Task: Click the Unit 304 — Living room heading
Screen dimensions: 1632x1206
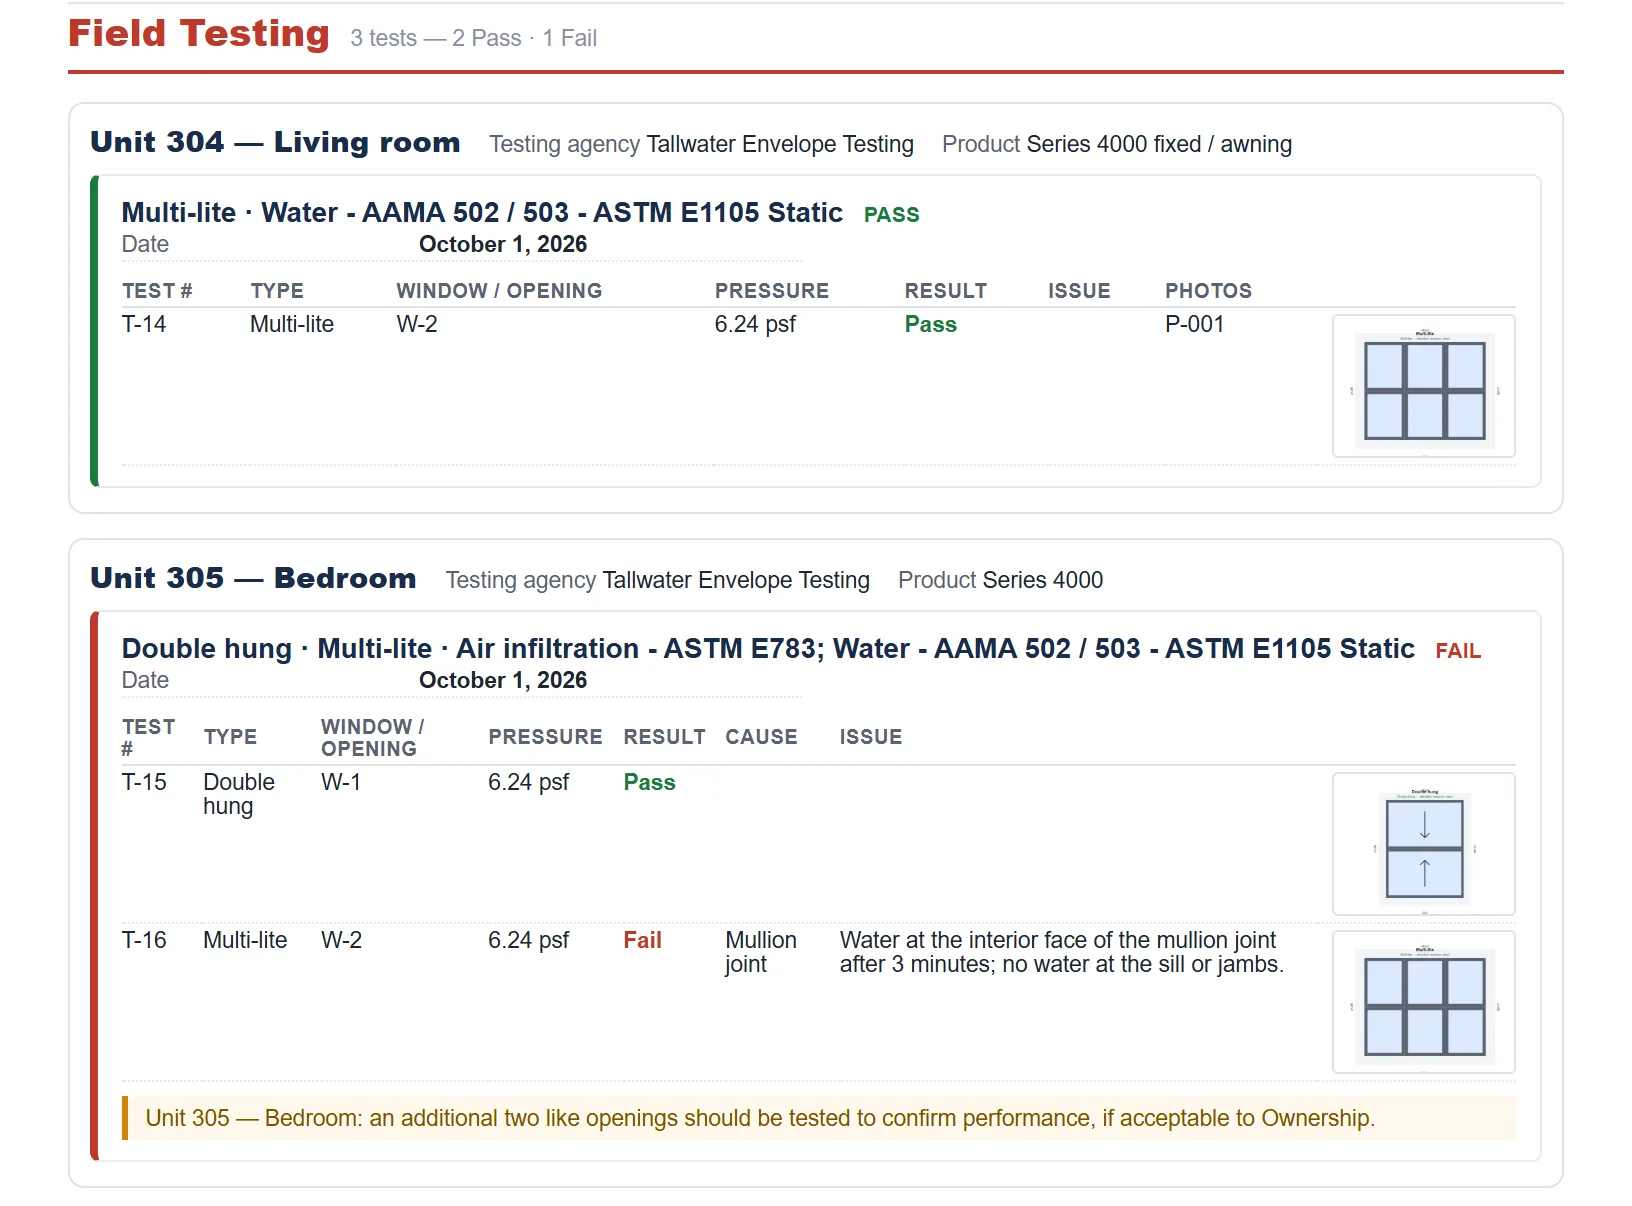Action: [275, 142]
